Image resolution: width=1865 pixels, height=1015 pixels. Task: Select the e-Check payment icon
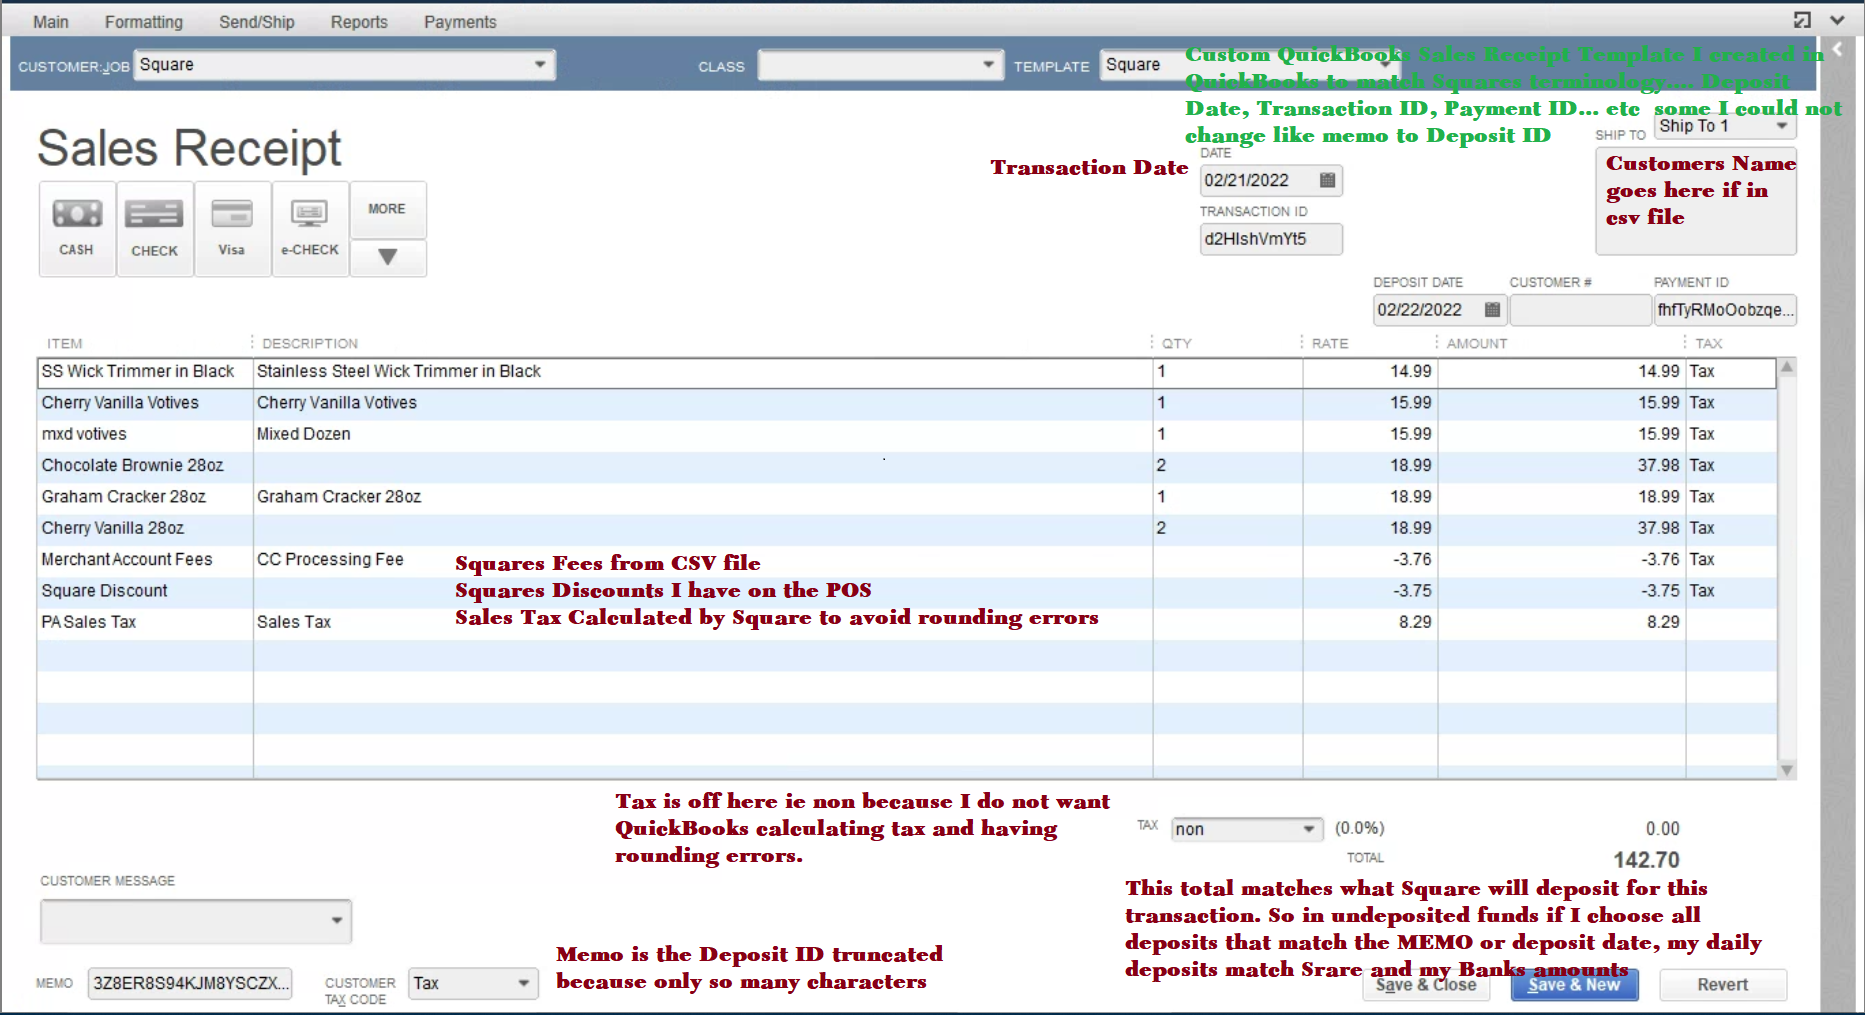coord(310,228)
